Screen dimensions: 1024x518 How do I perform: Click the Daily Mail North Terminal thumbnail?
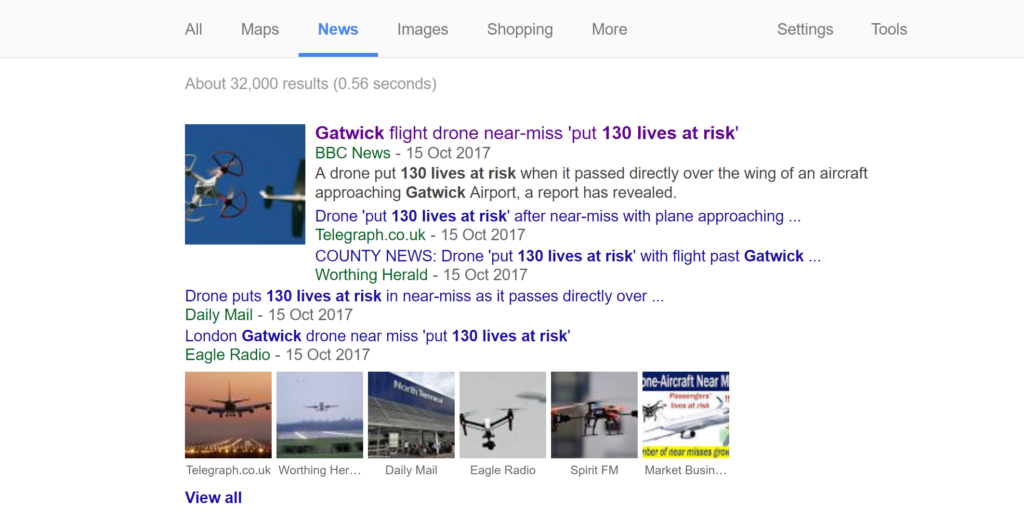coord(411,415)
